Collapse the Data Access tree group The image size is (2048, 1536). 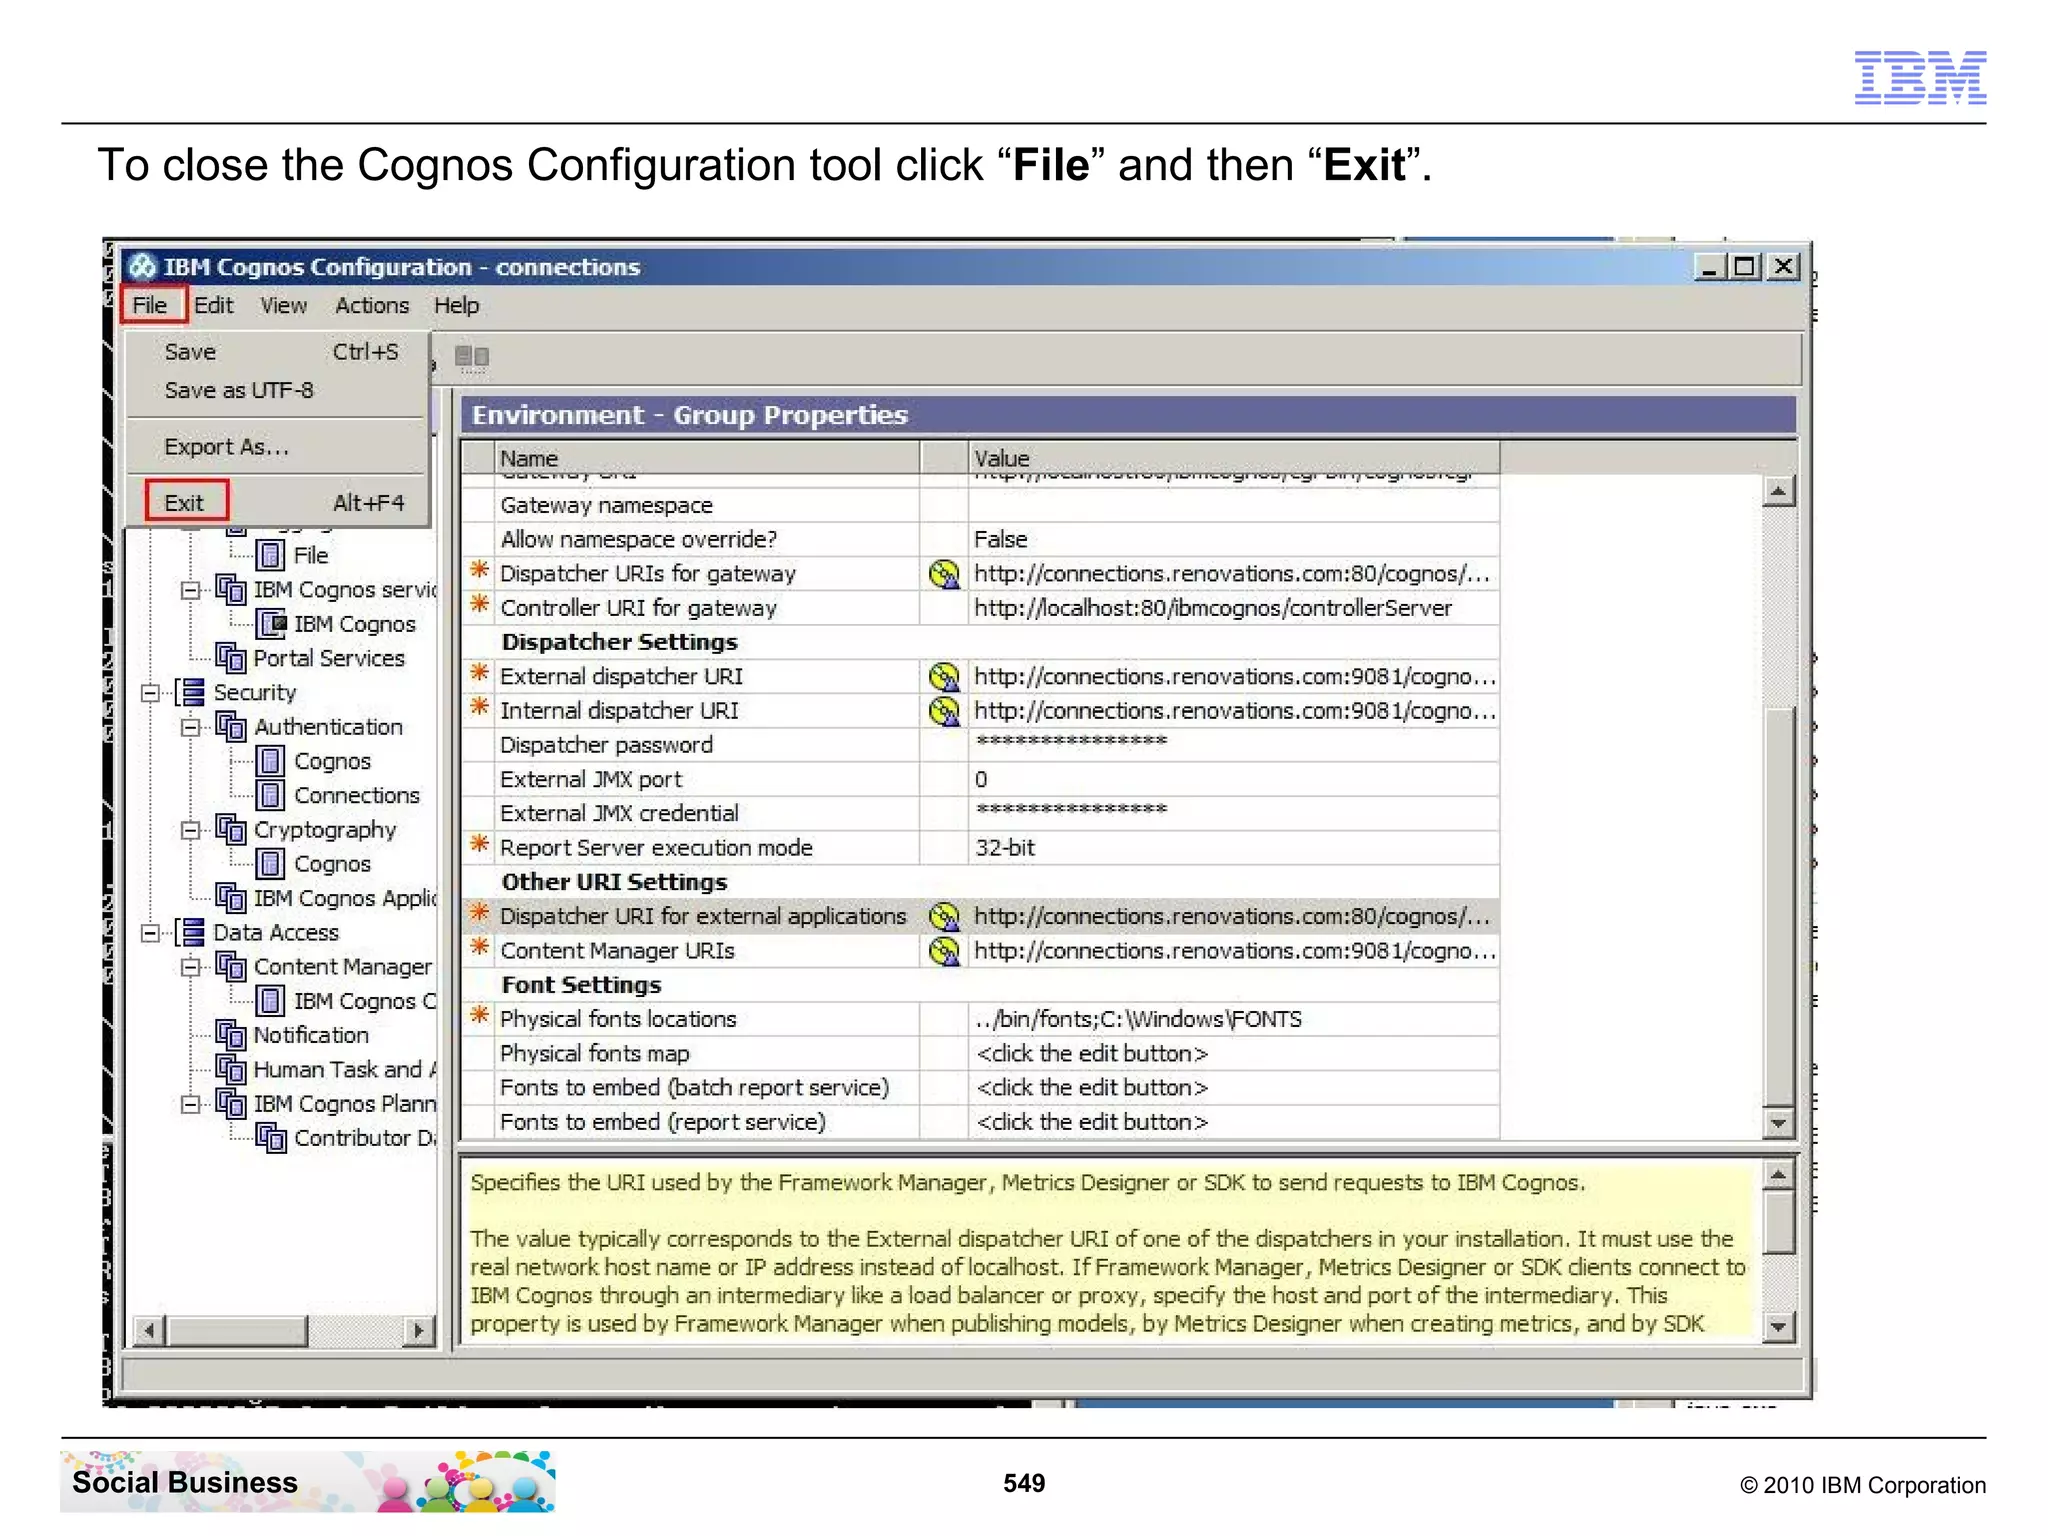click(x=151, y=933)
